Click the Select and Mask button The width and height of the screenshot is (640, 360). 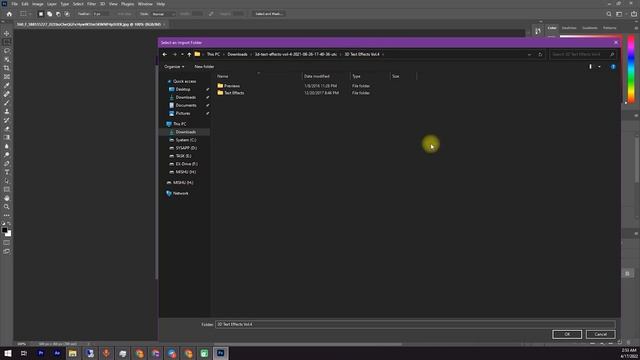coord(269,14)
